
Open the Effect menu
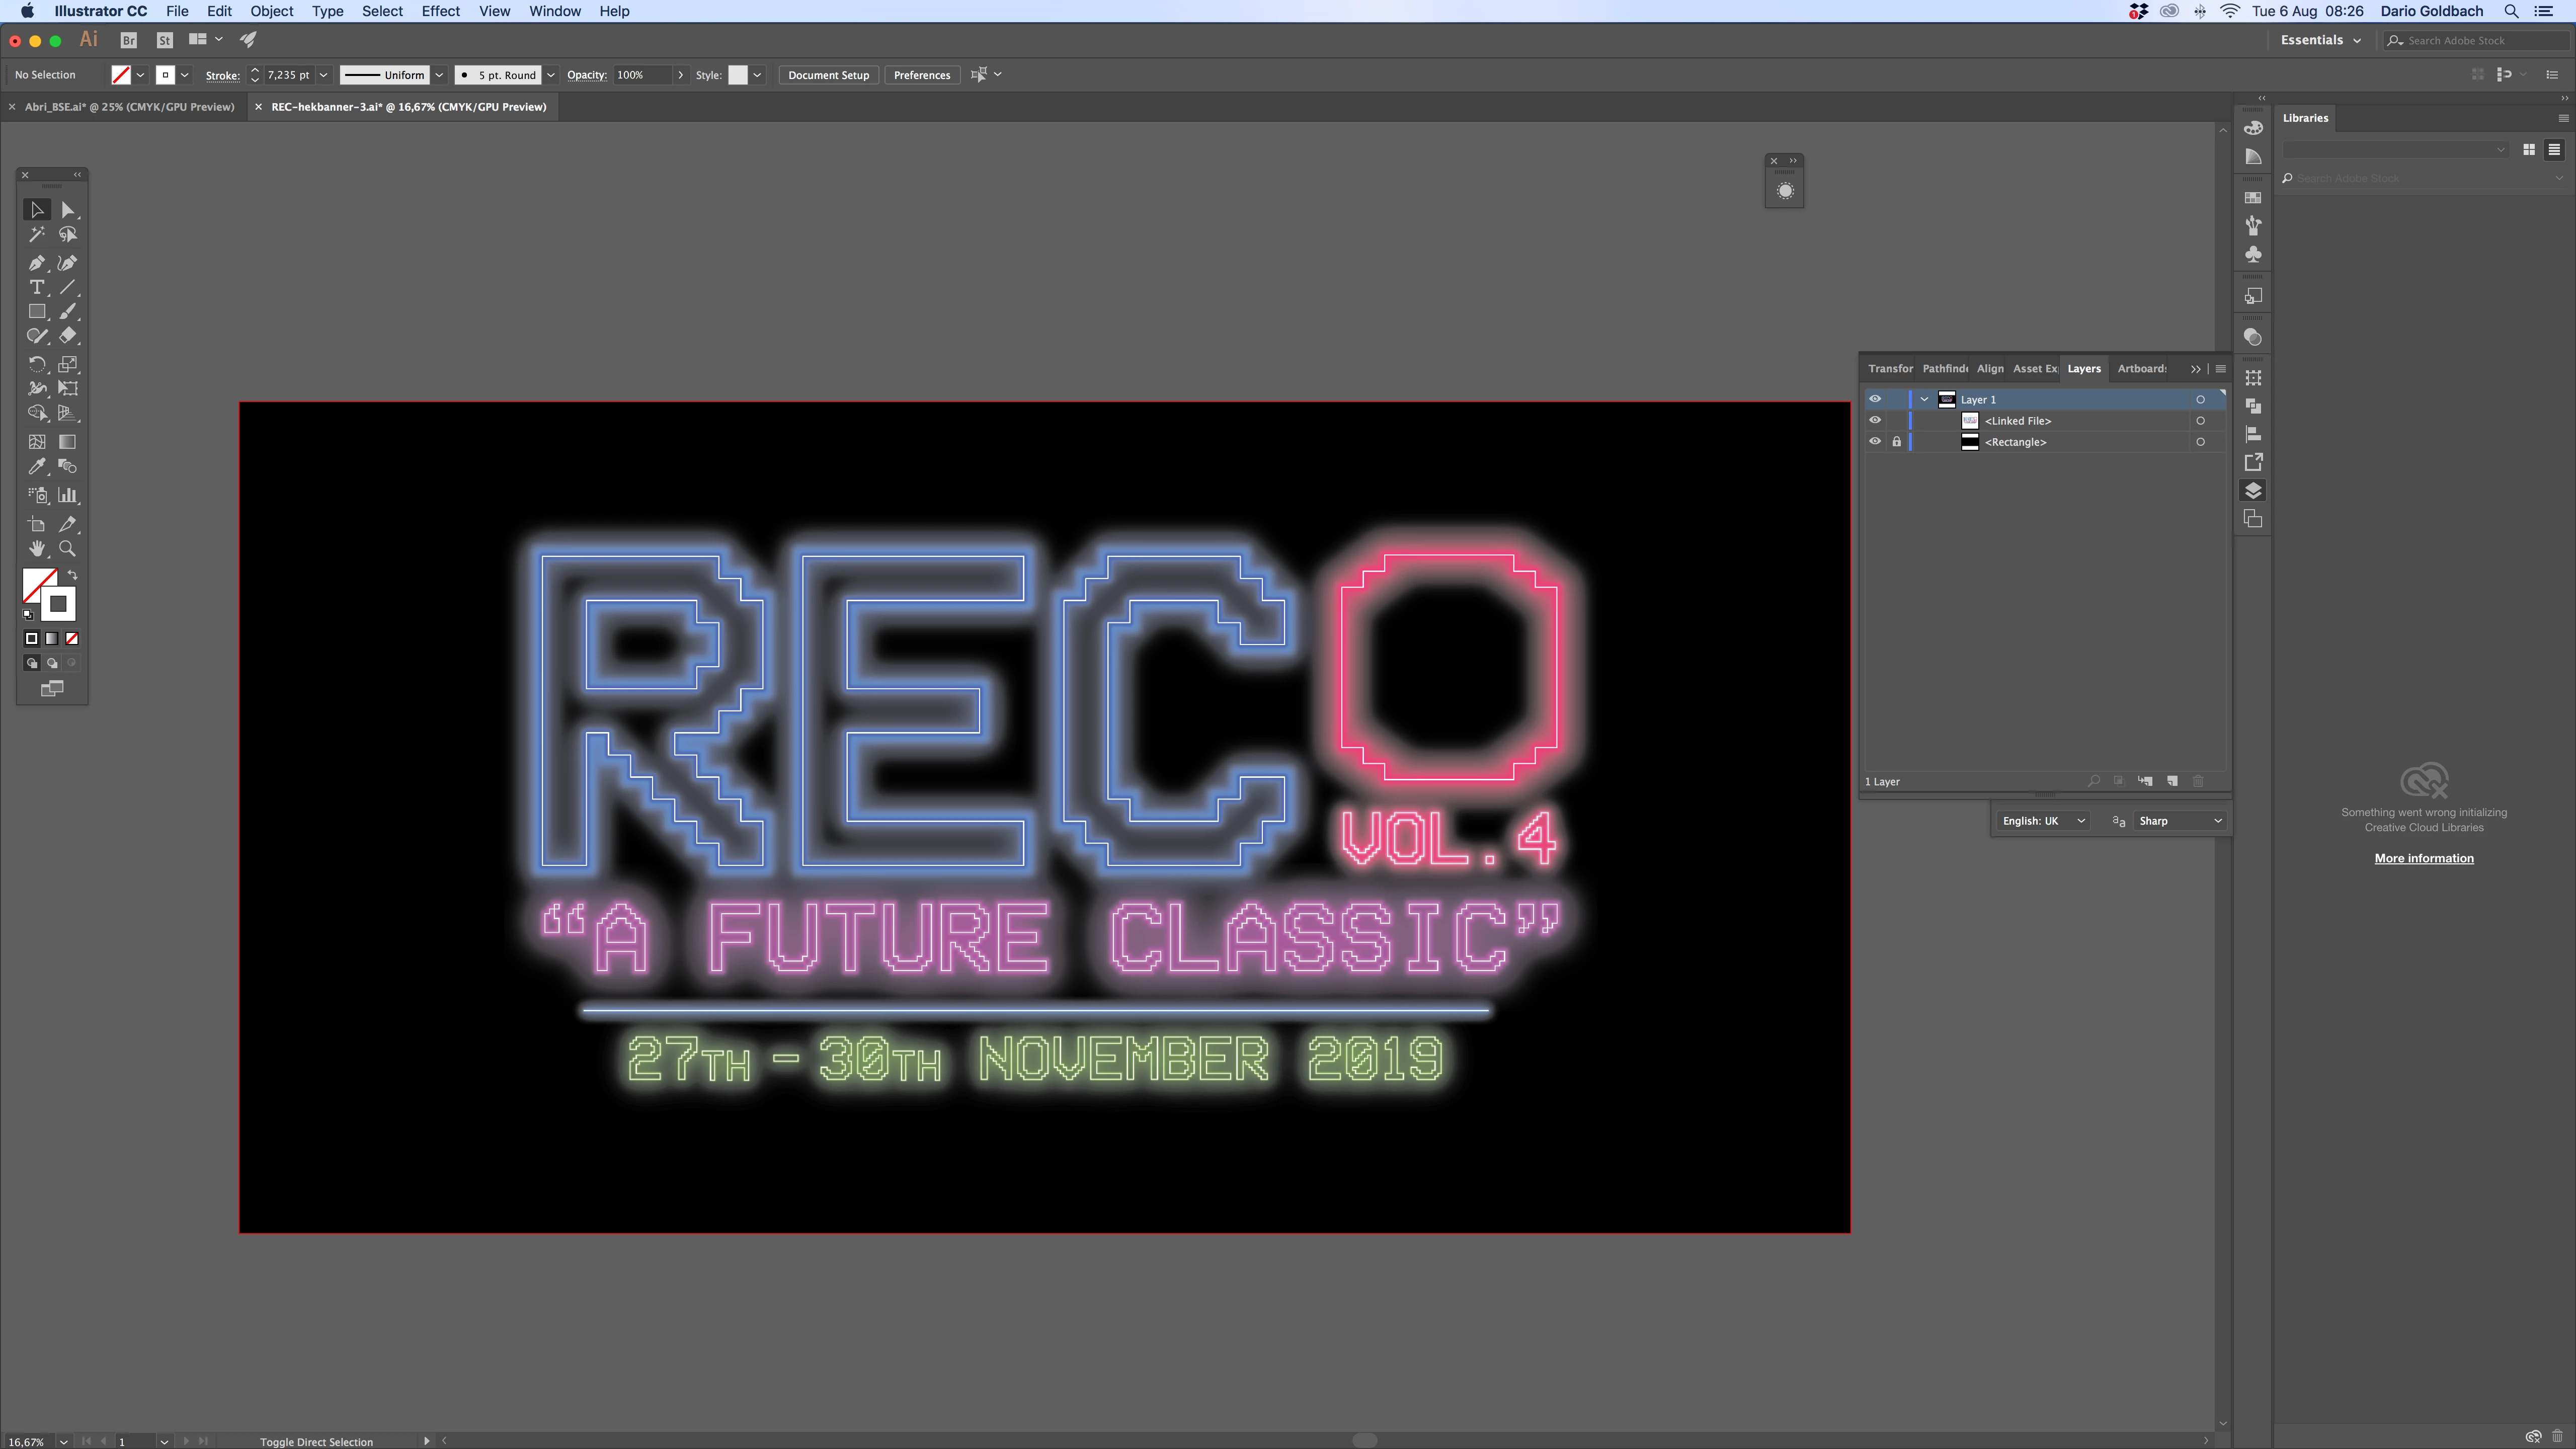440,11
